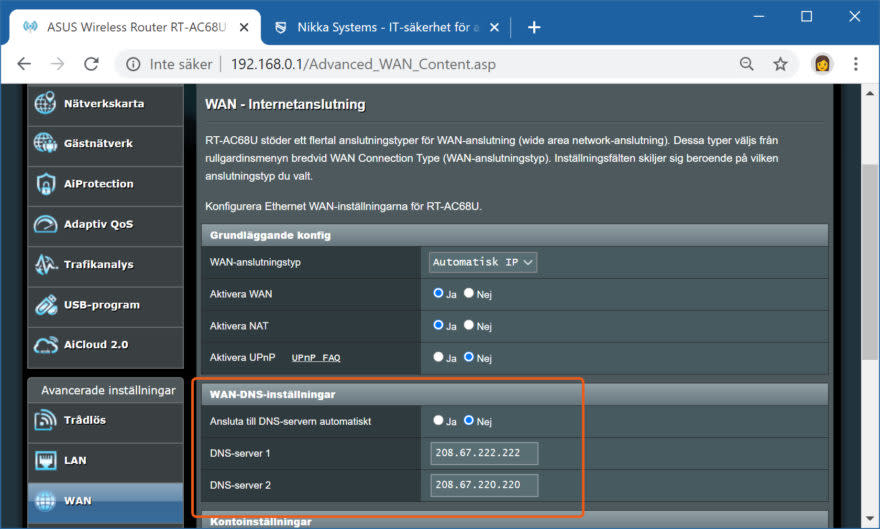
Task: Switch to the ASUS Wireless Router tab
Action: (x=135, y=27)
